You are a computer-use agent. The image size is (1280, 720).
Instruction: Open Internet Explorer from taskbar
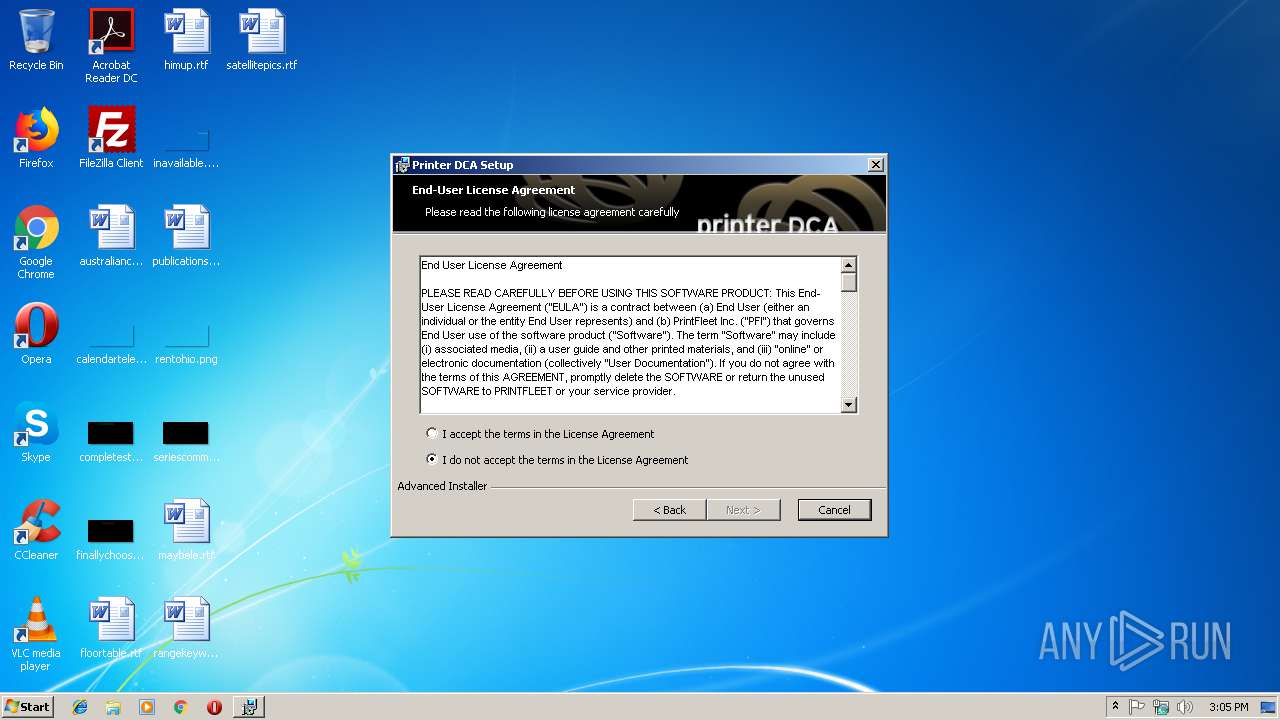(80, 707)
